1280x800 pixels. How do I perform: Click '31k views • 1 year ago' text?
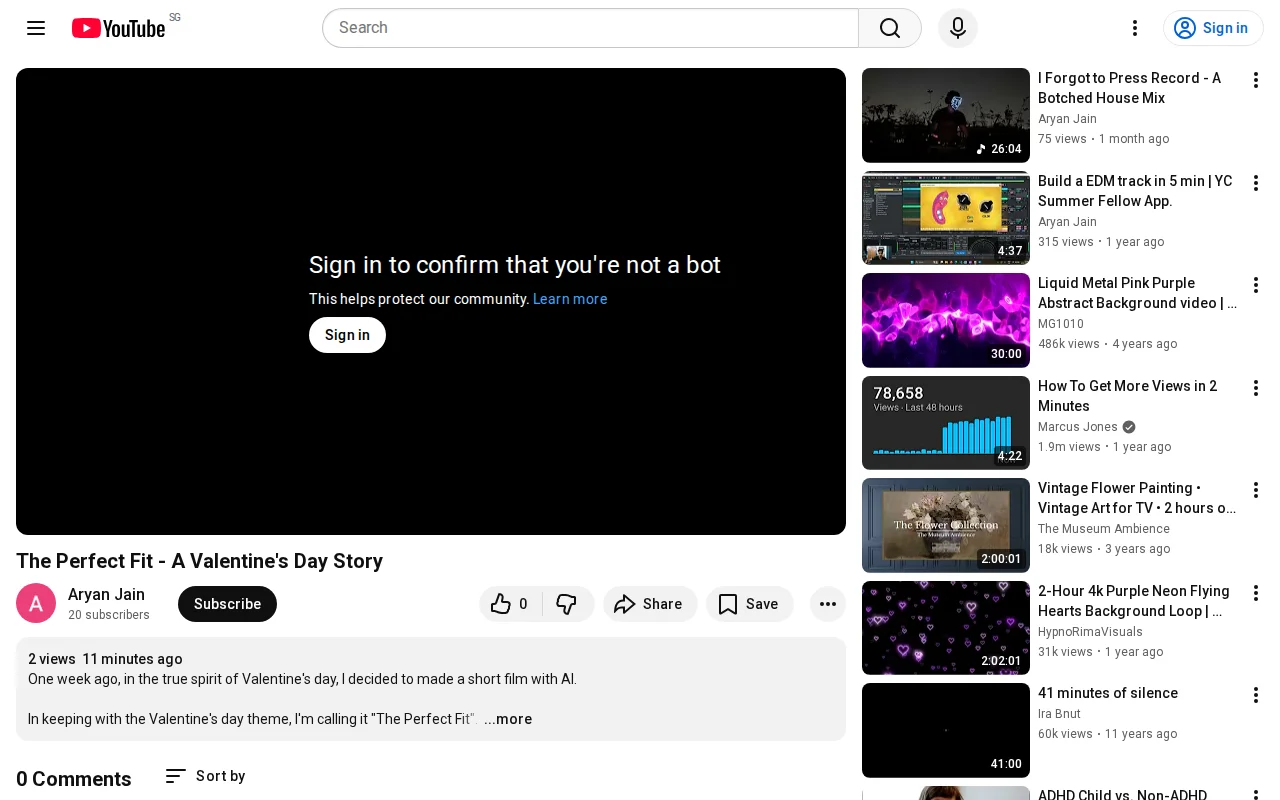click(1100, 652)
